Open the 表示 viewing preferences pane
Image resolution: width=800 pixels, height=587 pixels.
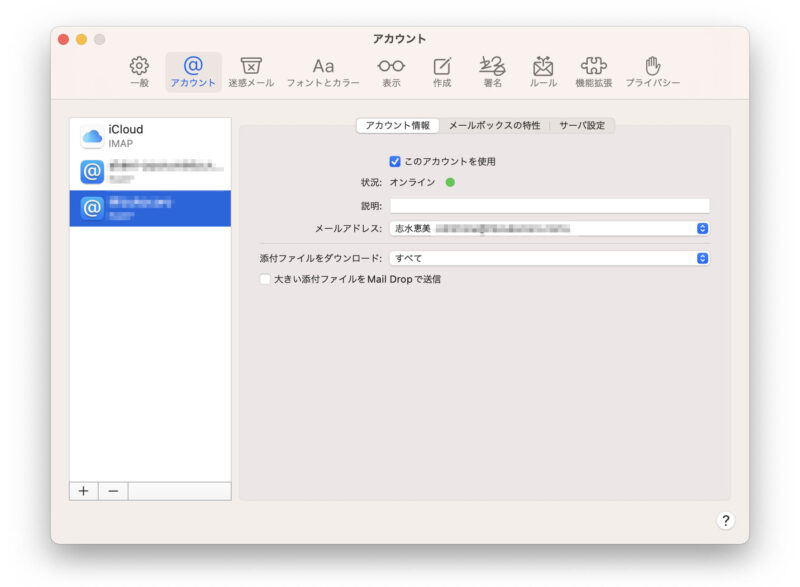[391, 72]
